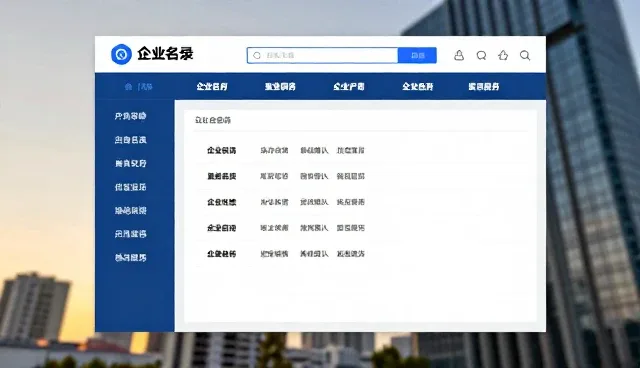The height and width of the screenshot is (368, 640).
Task: Click the bold label of second content row
Action: coord(221,176)
